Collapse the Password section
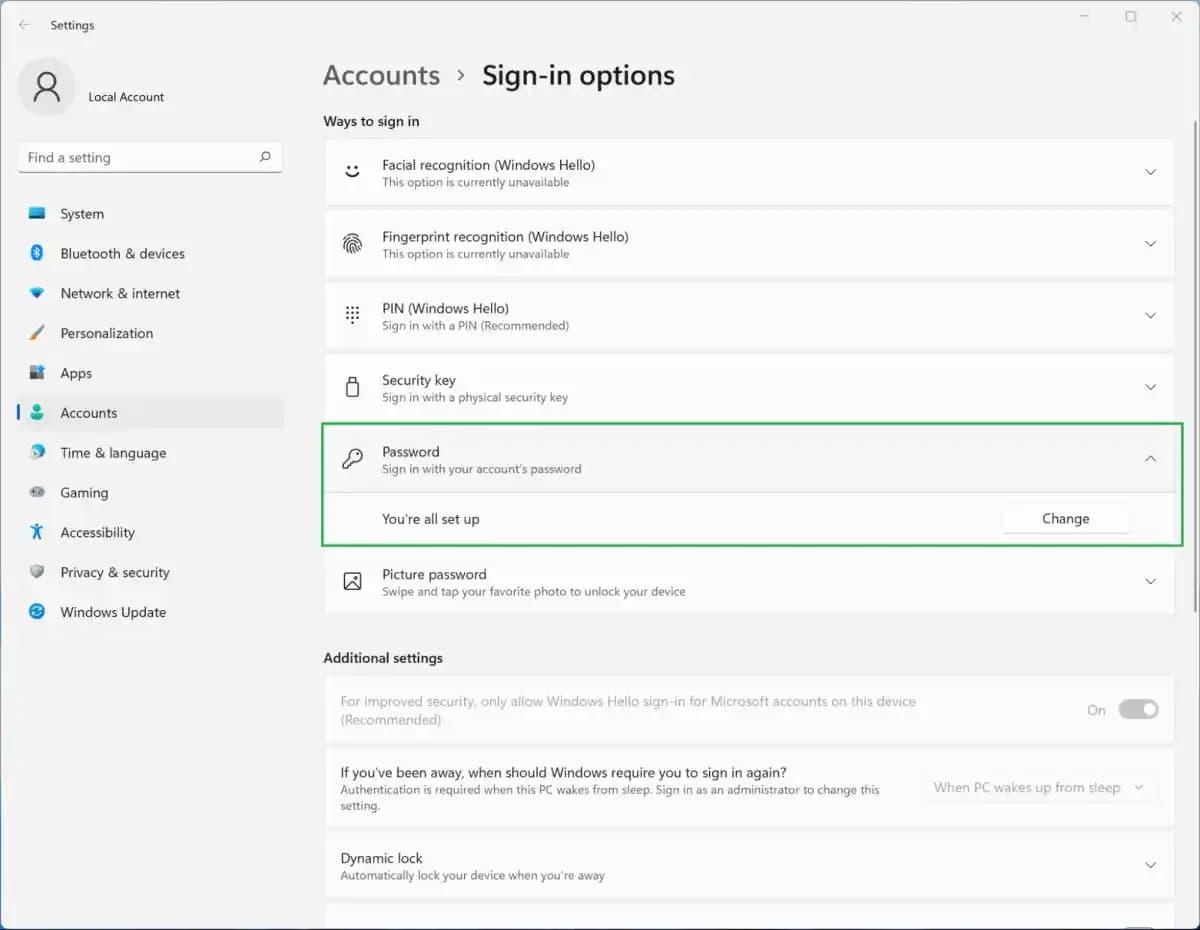Viewport: 1200px width, 930px height. tap(1150, 459)
